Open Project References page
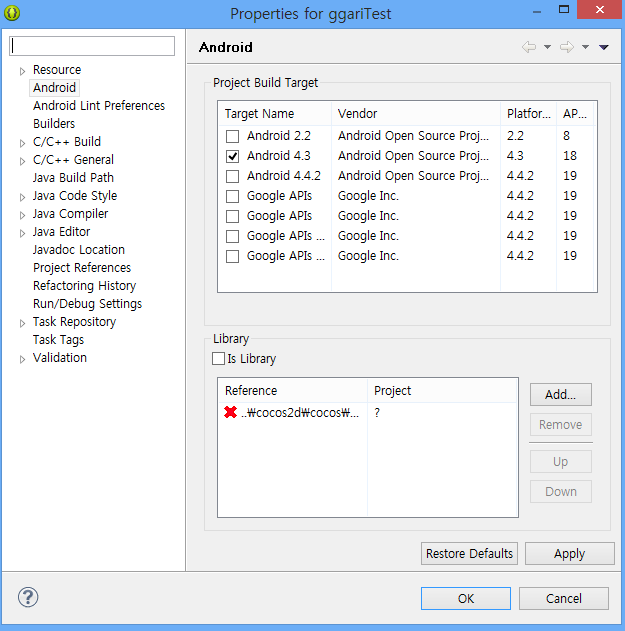The width and height of the screenshot is (625, 631). pos(82,268)
